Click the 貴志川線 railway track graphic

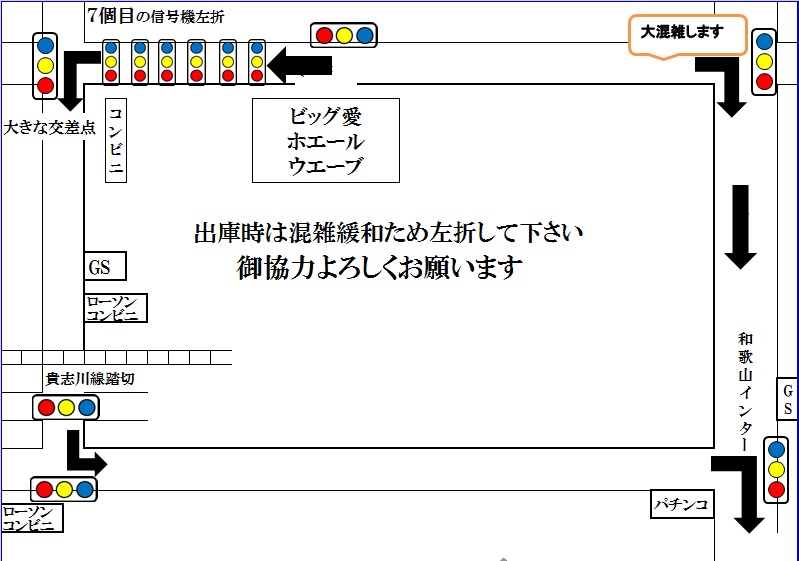(116, 357)
